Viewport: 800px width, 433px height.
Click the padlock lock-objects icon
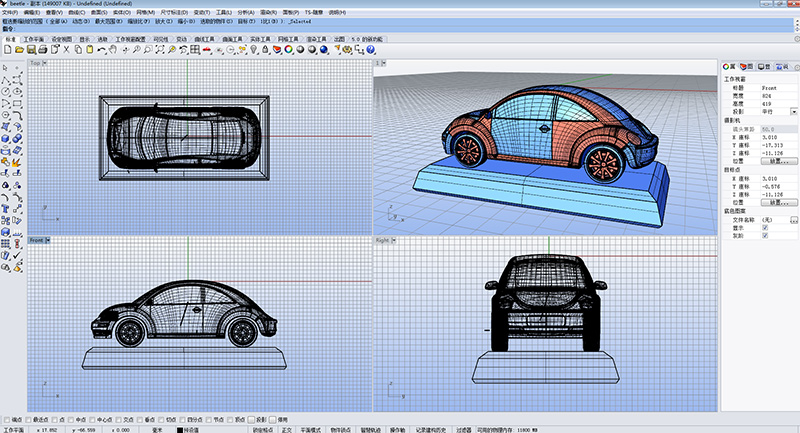[x=265, y=49]
